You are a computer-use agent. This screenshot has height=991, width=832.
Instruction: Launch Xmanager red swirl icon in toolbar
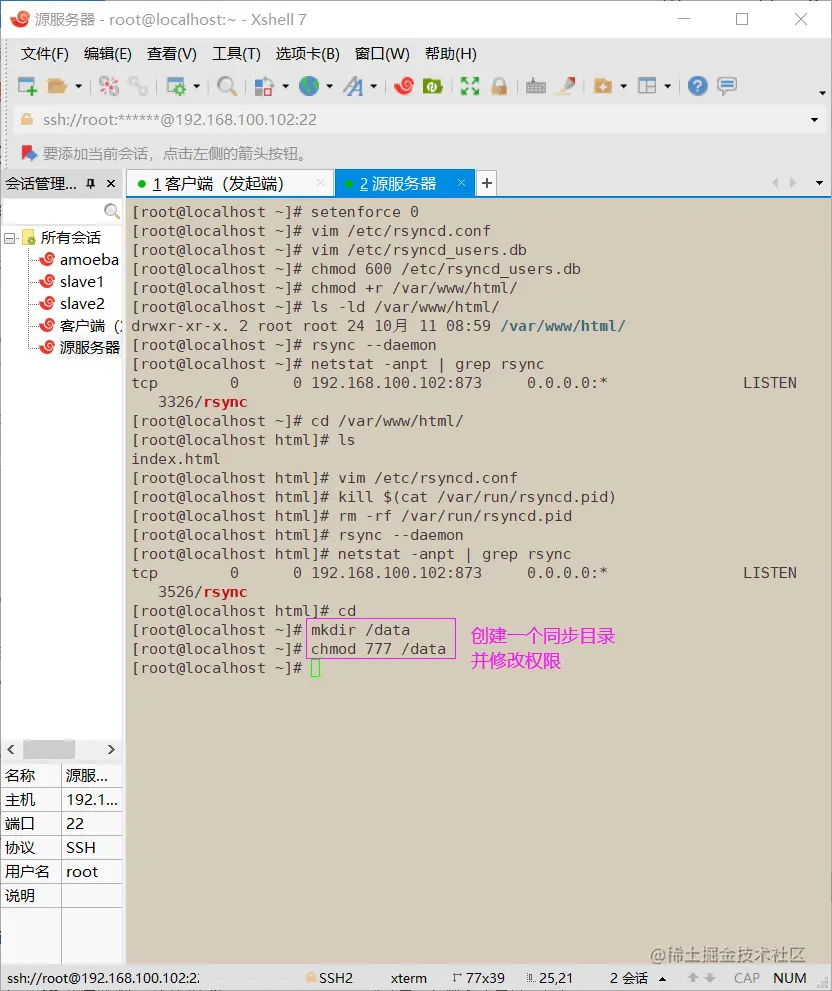(403, 86)
